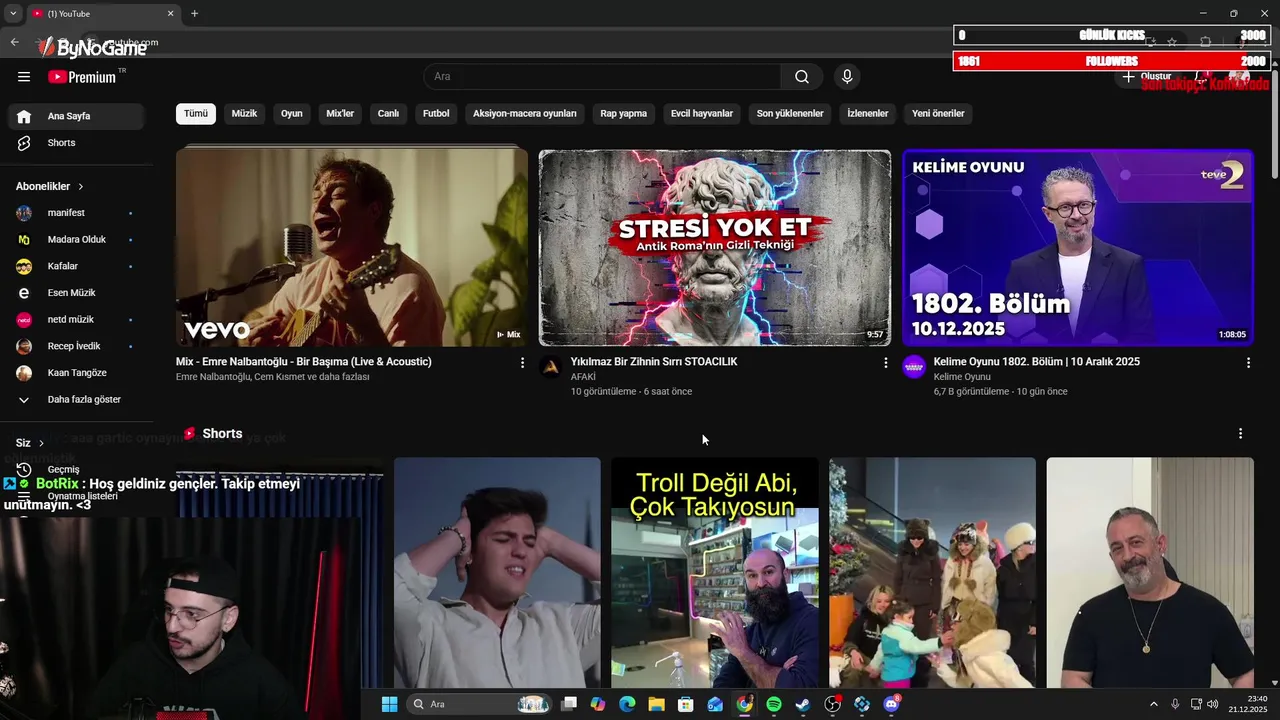The image size is (1280, 720).
Task: Select the Son yüklenenler chip
Action: click(x=790, y=114)
